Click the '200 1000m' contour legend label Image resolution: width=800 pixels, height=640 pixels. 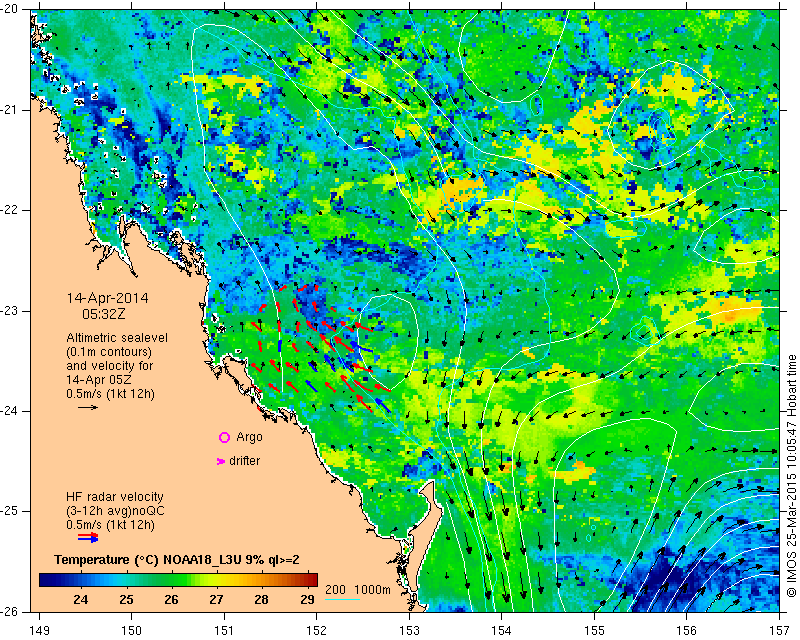click(358, 589)
